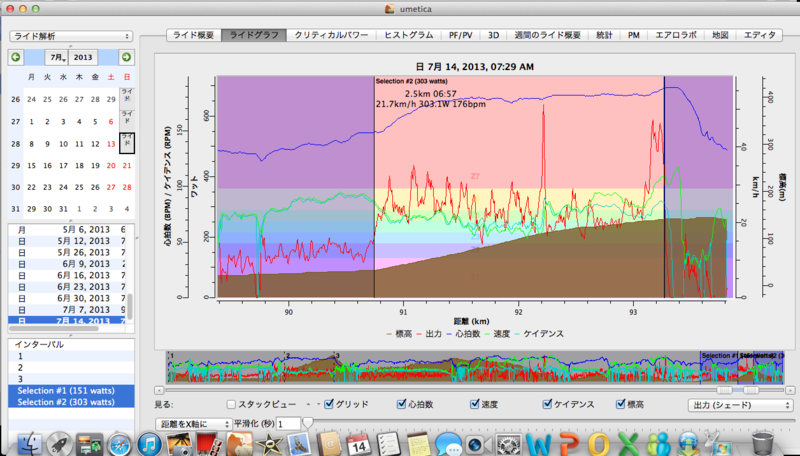Open Messages speech bubble in dock
This screenshot has height=456, width=800.
click(448, 444)
